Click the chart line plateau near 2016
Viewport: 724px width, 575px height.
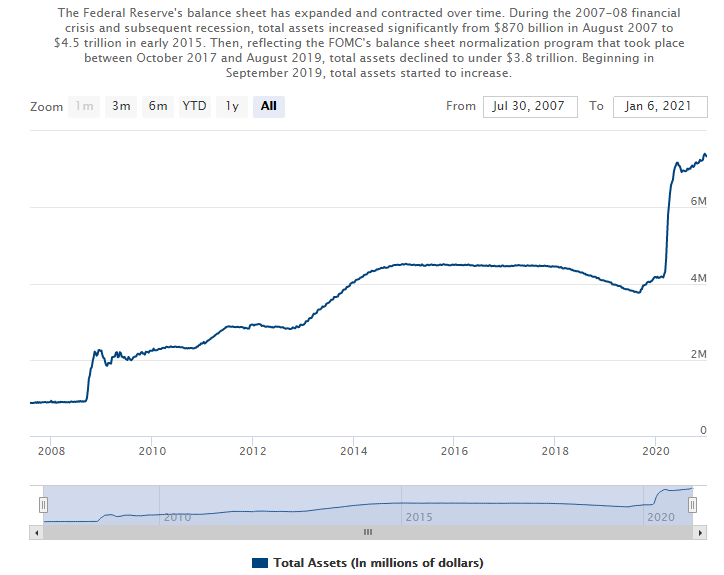point(454,264)
